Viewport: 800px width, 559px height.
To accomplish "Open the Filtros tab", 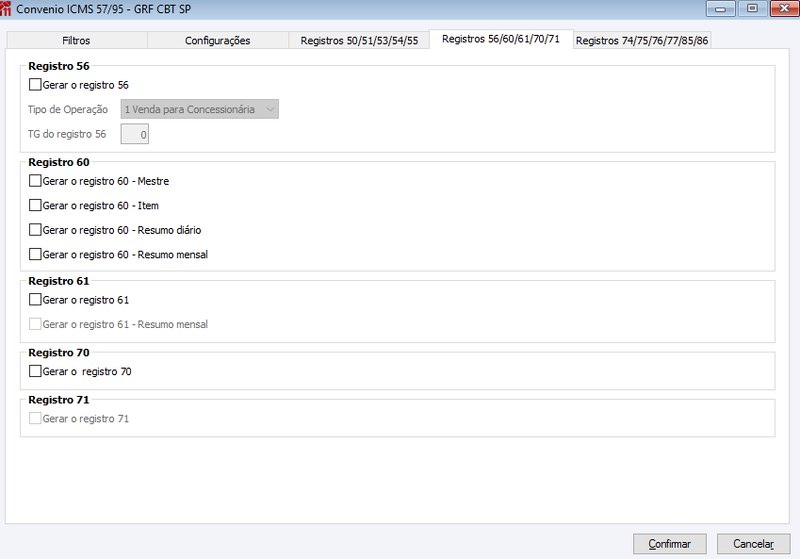I will click(x=77, y=40).
